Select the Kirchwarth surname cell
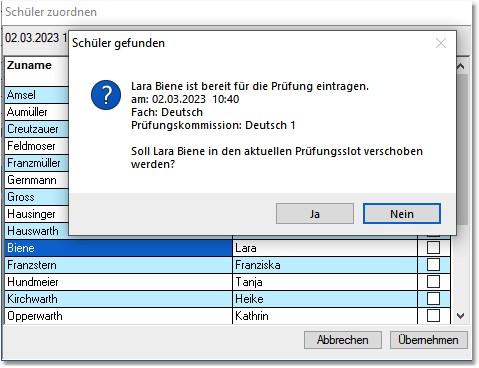The image size is (479, 368). tap(119, 299)
